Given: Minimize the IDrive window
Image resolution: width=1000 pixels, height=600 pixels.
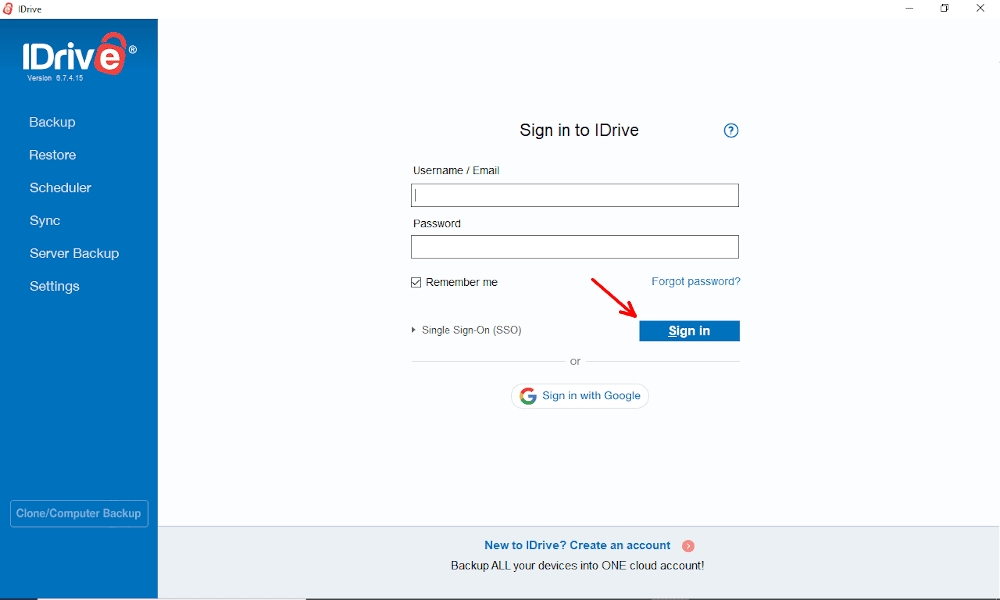Looking at the screenshot, I should pyautogui.click(x=909, y=8).
